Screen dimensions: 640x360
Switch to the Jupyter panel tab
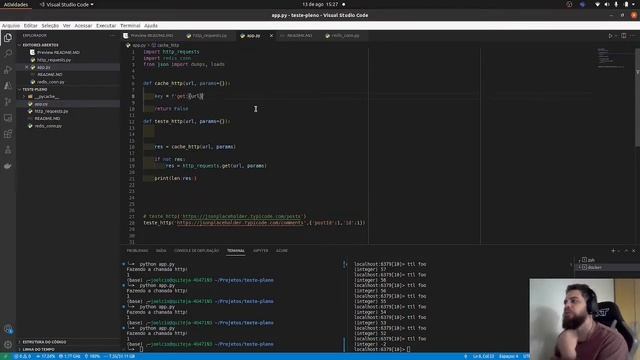coord(260,251)
